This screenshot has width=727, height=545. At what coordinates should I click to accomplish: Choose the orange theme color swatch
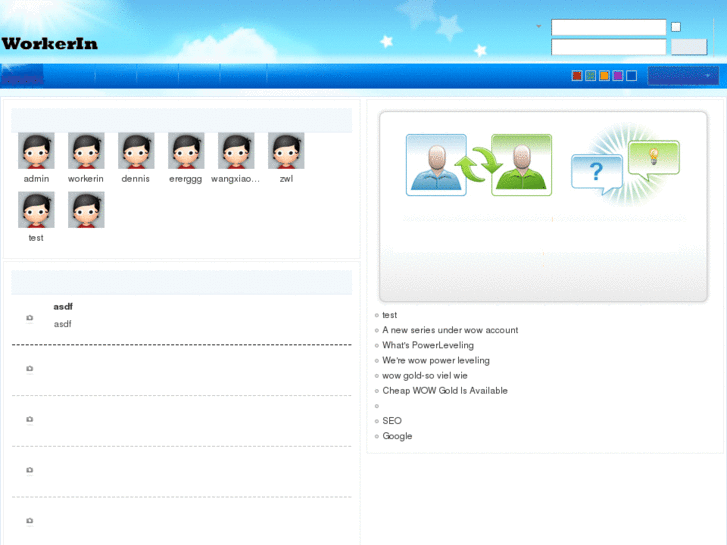click(x=604, y=76)
